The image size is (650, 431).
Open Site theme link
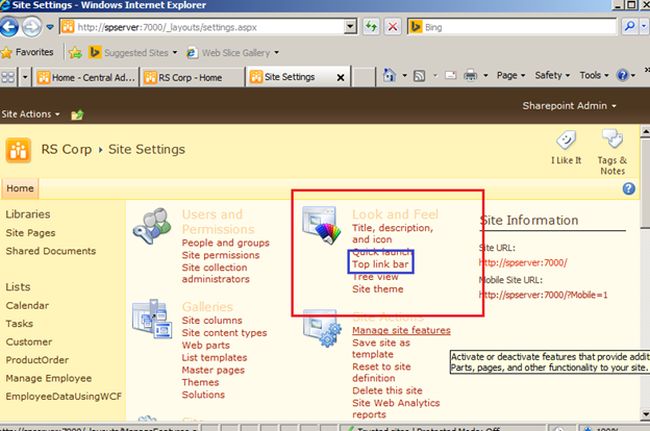[x=378, y=289]
